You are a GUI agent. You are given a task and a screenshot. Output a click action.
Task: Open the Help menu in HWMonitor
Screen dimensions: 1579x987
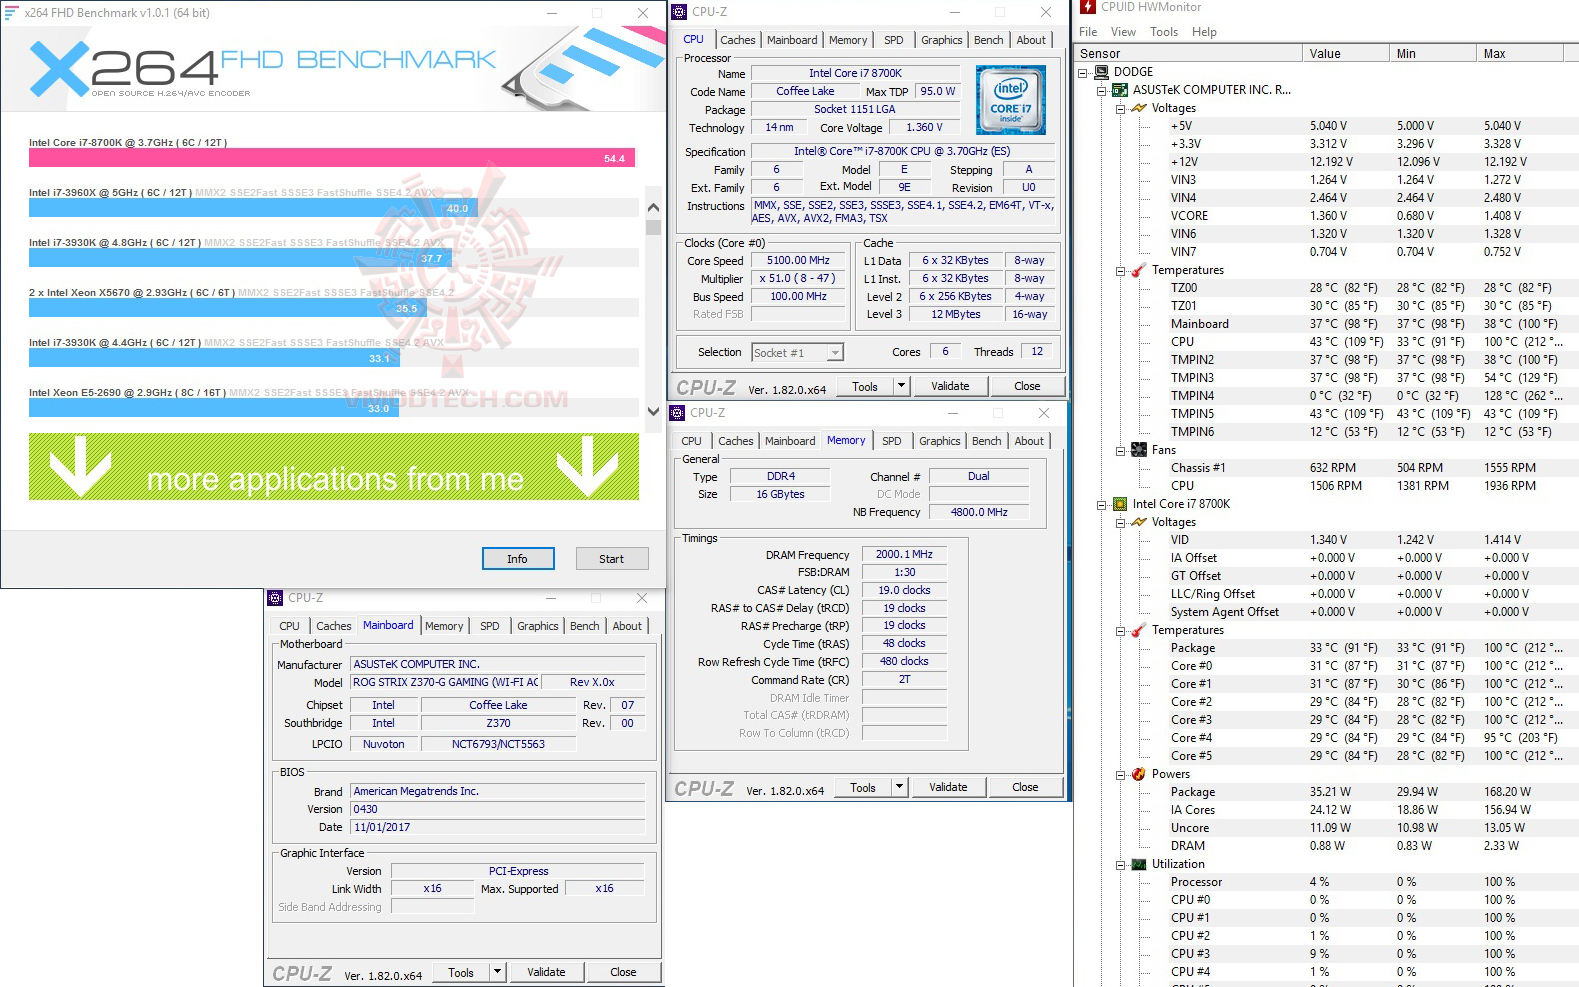1204,32
